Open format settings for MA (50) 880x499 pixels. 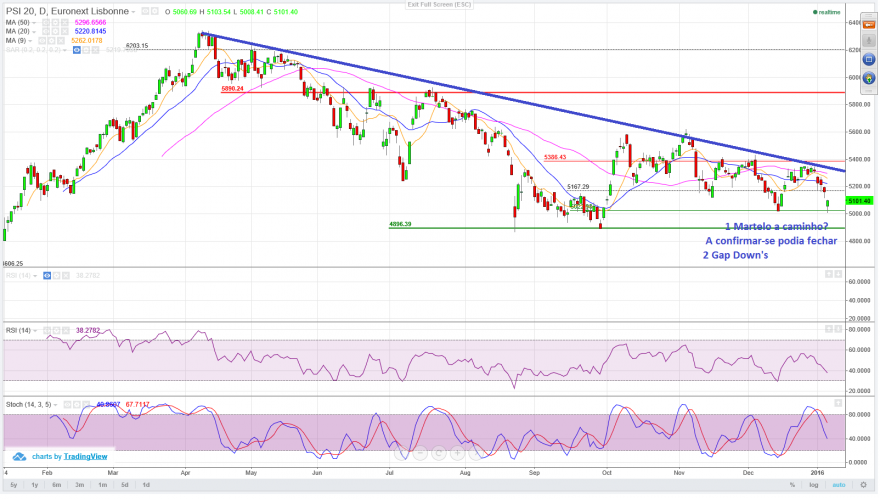pos(56,22)
